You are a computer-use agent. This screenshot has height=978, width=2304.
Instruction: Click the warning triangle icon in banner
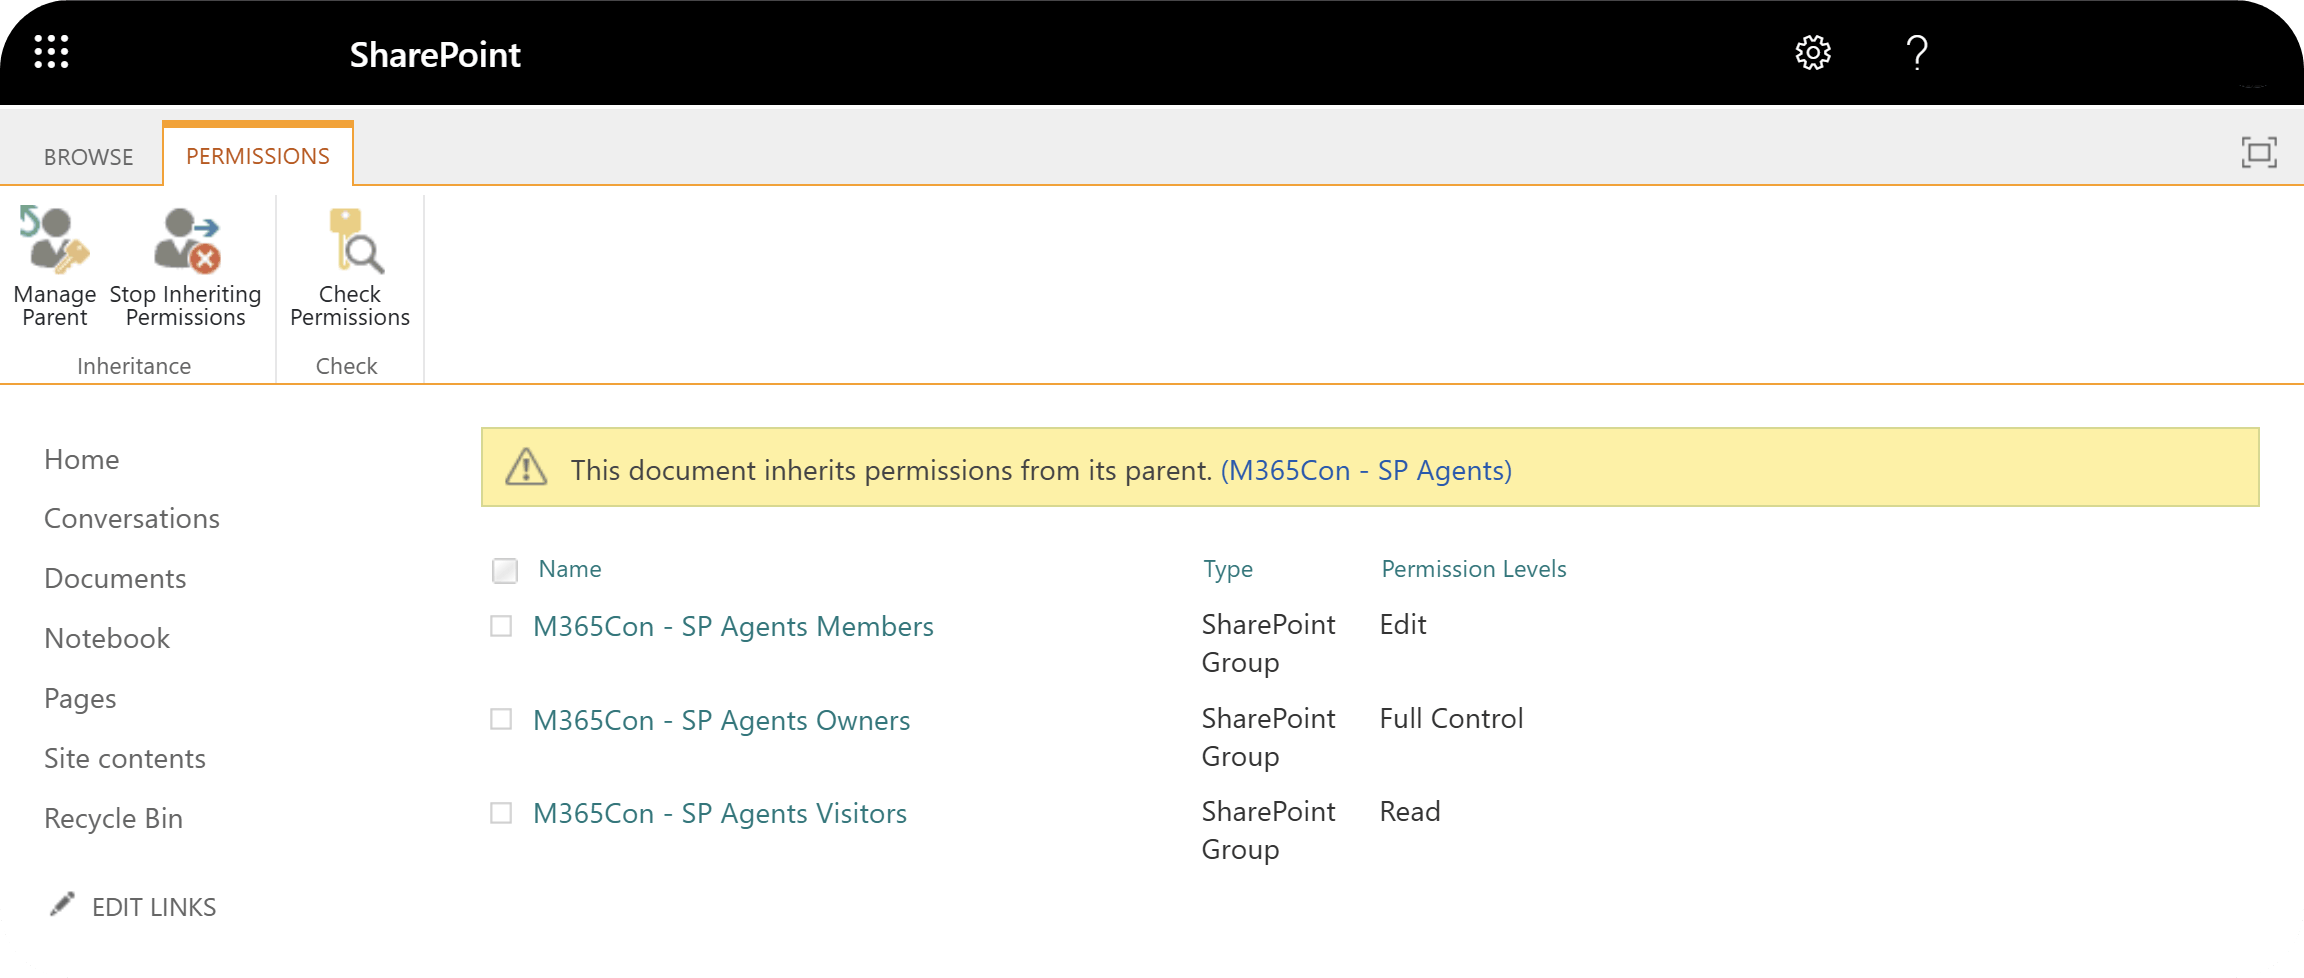pos(528,468)
